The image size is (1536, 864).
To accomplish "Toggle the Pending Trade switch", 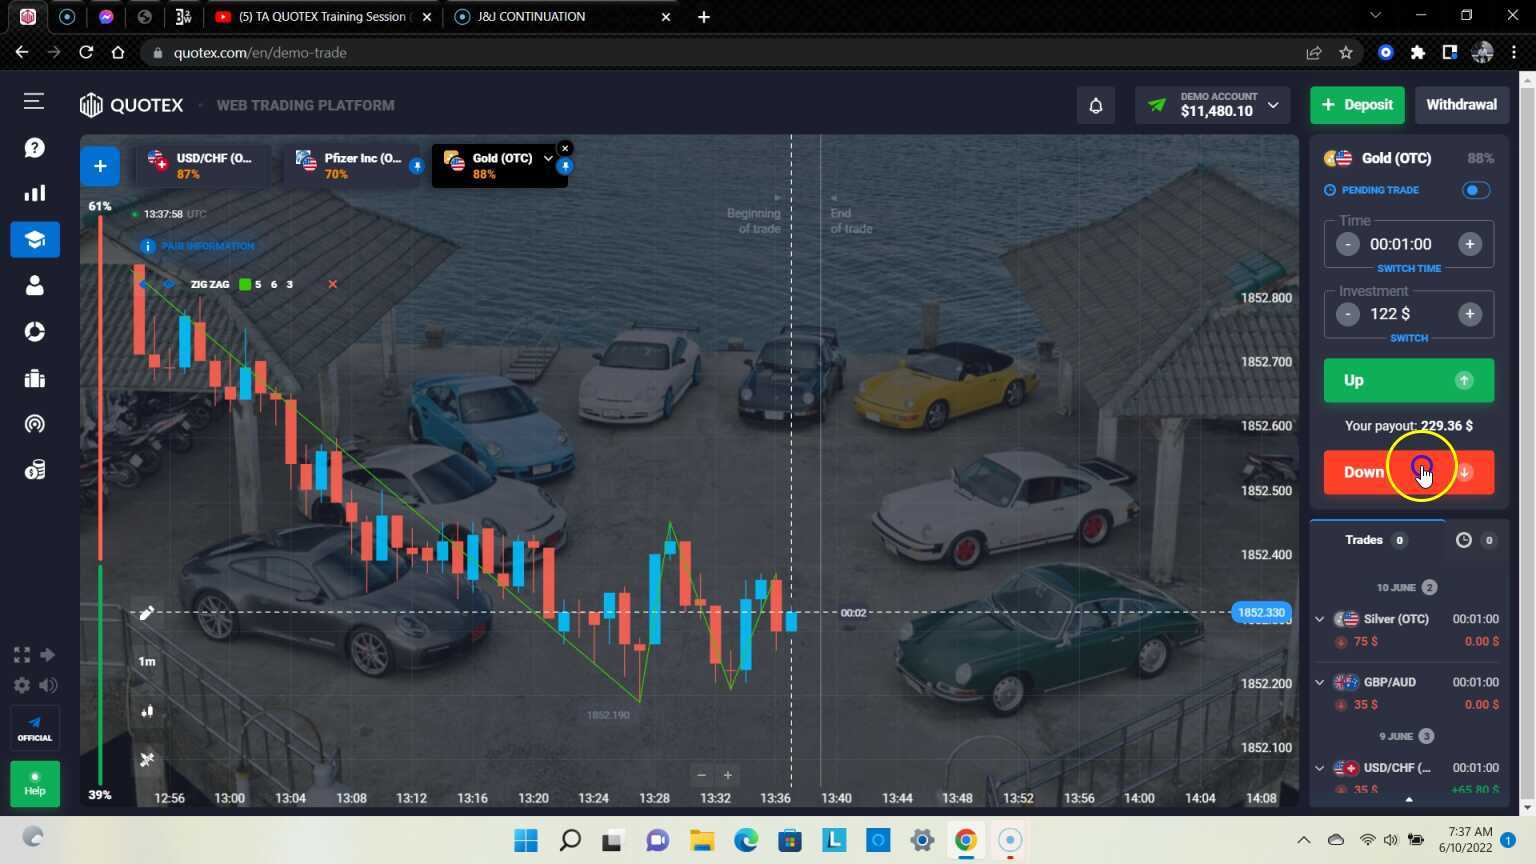I will click(x=1475, y=190).
